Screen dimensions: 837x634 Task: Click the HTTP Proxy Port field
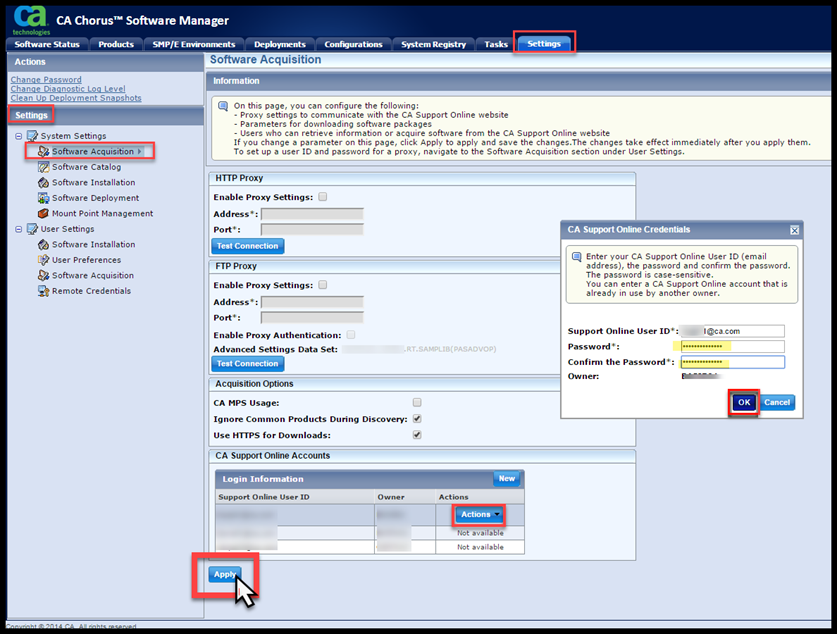pyautogui.click(x=312, y=229)
